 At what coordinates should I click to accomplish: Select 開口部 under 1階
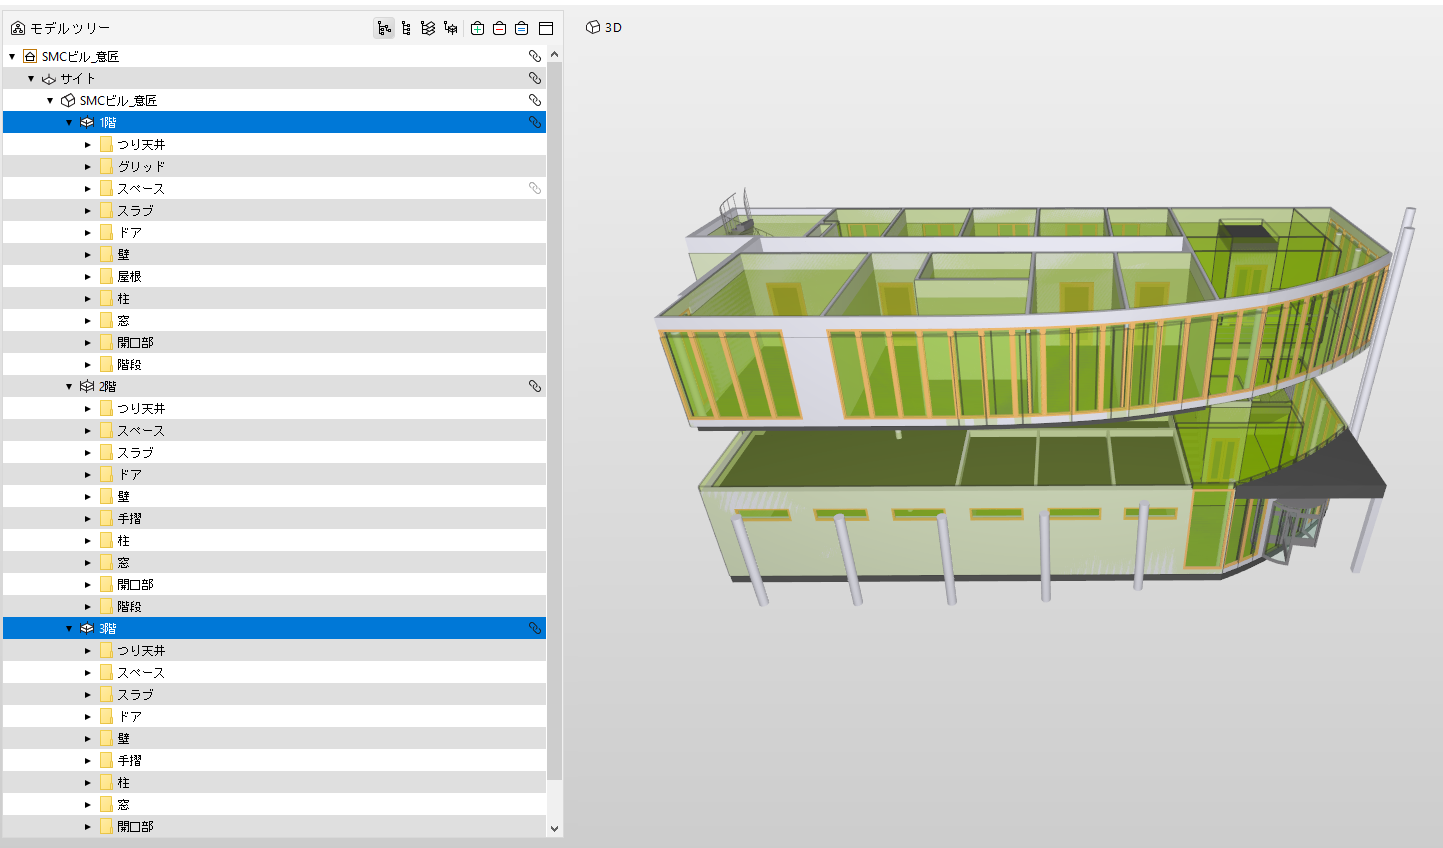[x=274, y=342]
